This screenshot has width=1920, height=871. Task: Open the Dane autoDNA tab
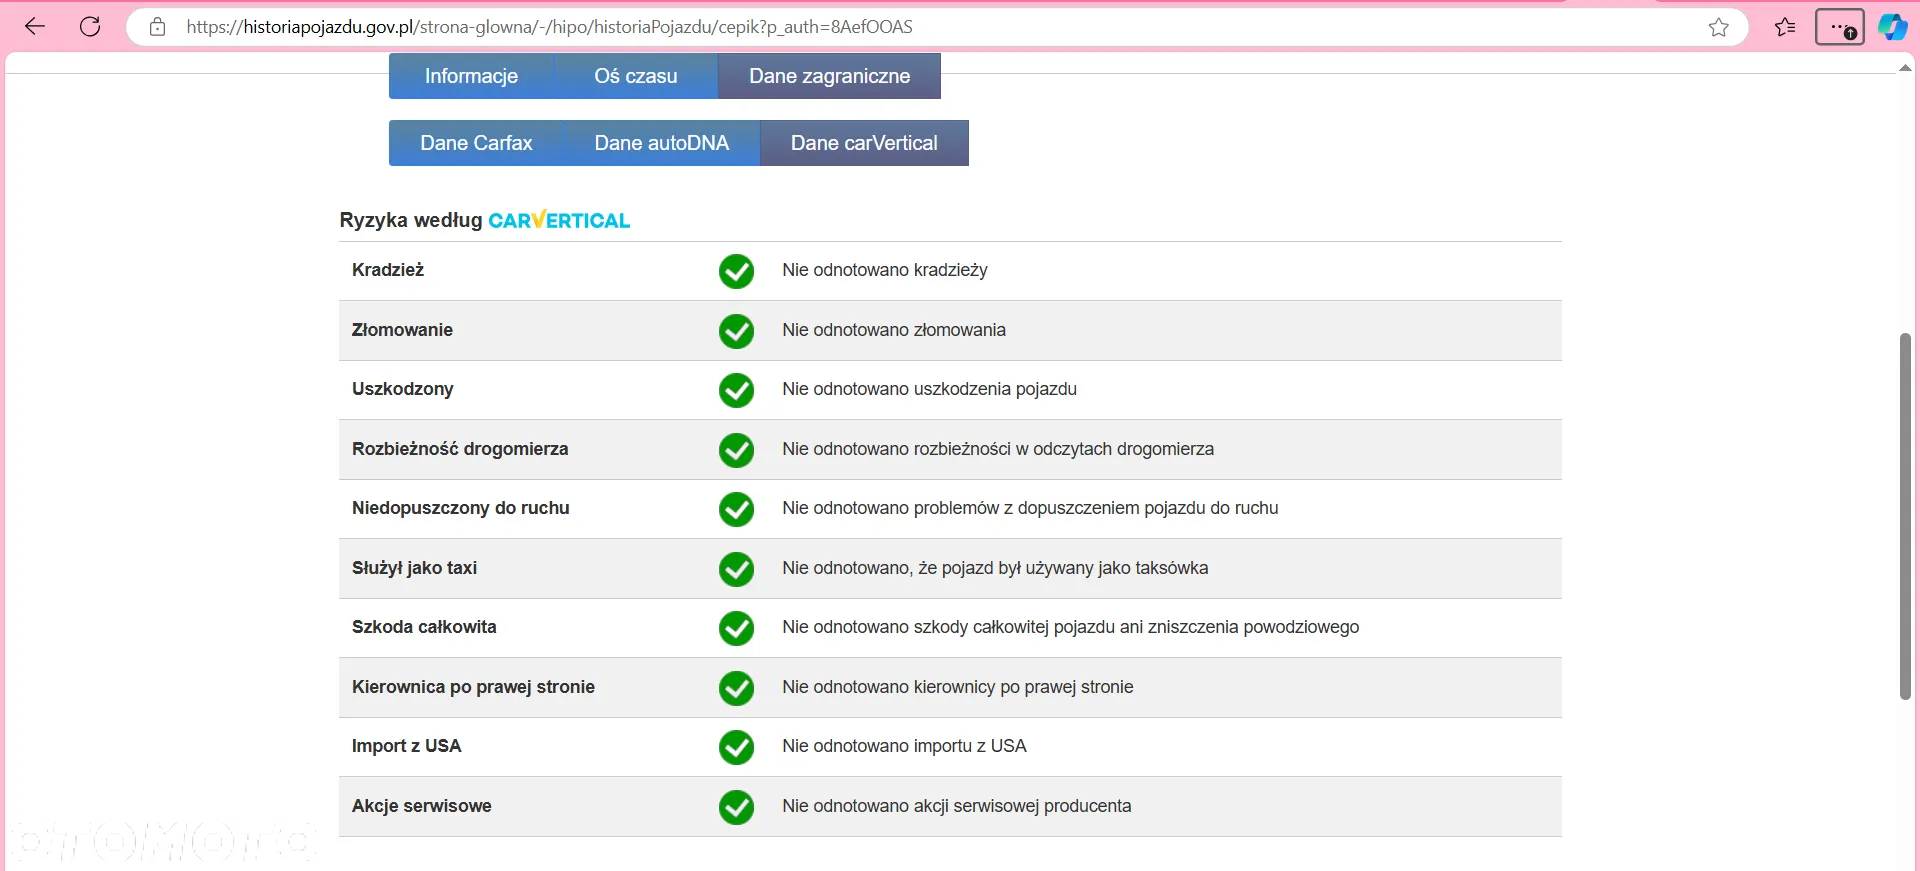(x=662, y=143)
